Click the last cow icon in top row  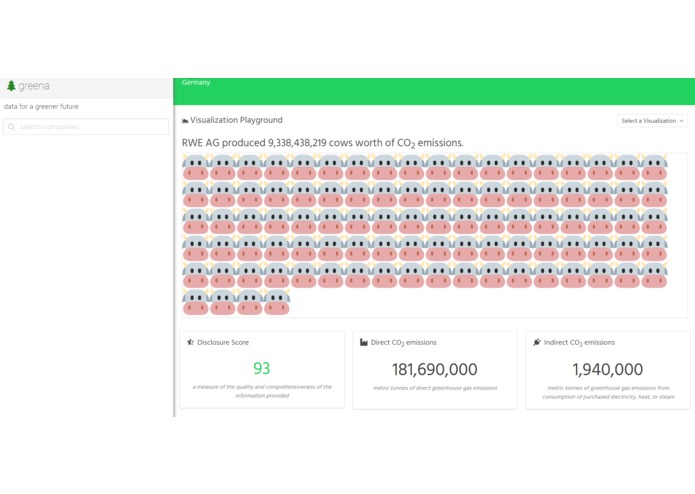coord(654,167)
